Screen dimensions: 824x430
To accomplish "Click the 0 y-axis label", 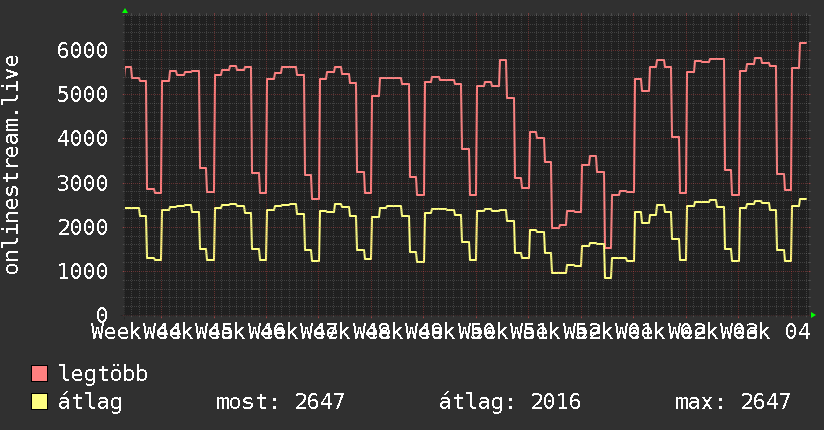I will pyautogui.click(x=102, y=315).
